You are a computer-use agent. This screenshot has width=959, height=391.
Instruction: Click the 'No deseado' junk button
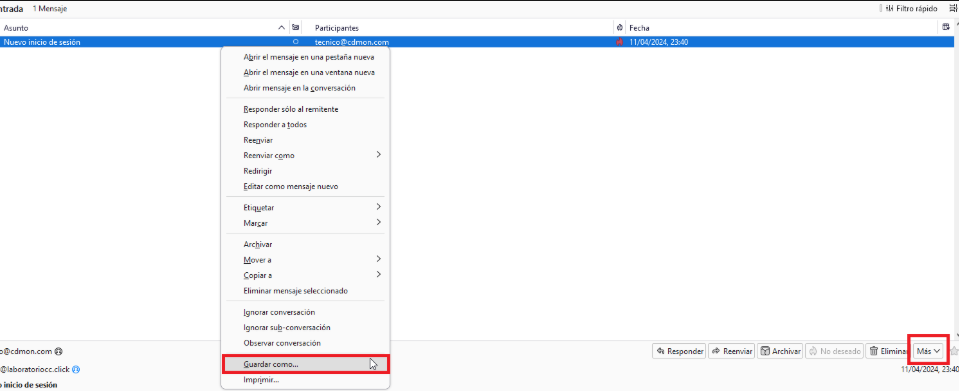pos(835,351)
